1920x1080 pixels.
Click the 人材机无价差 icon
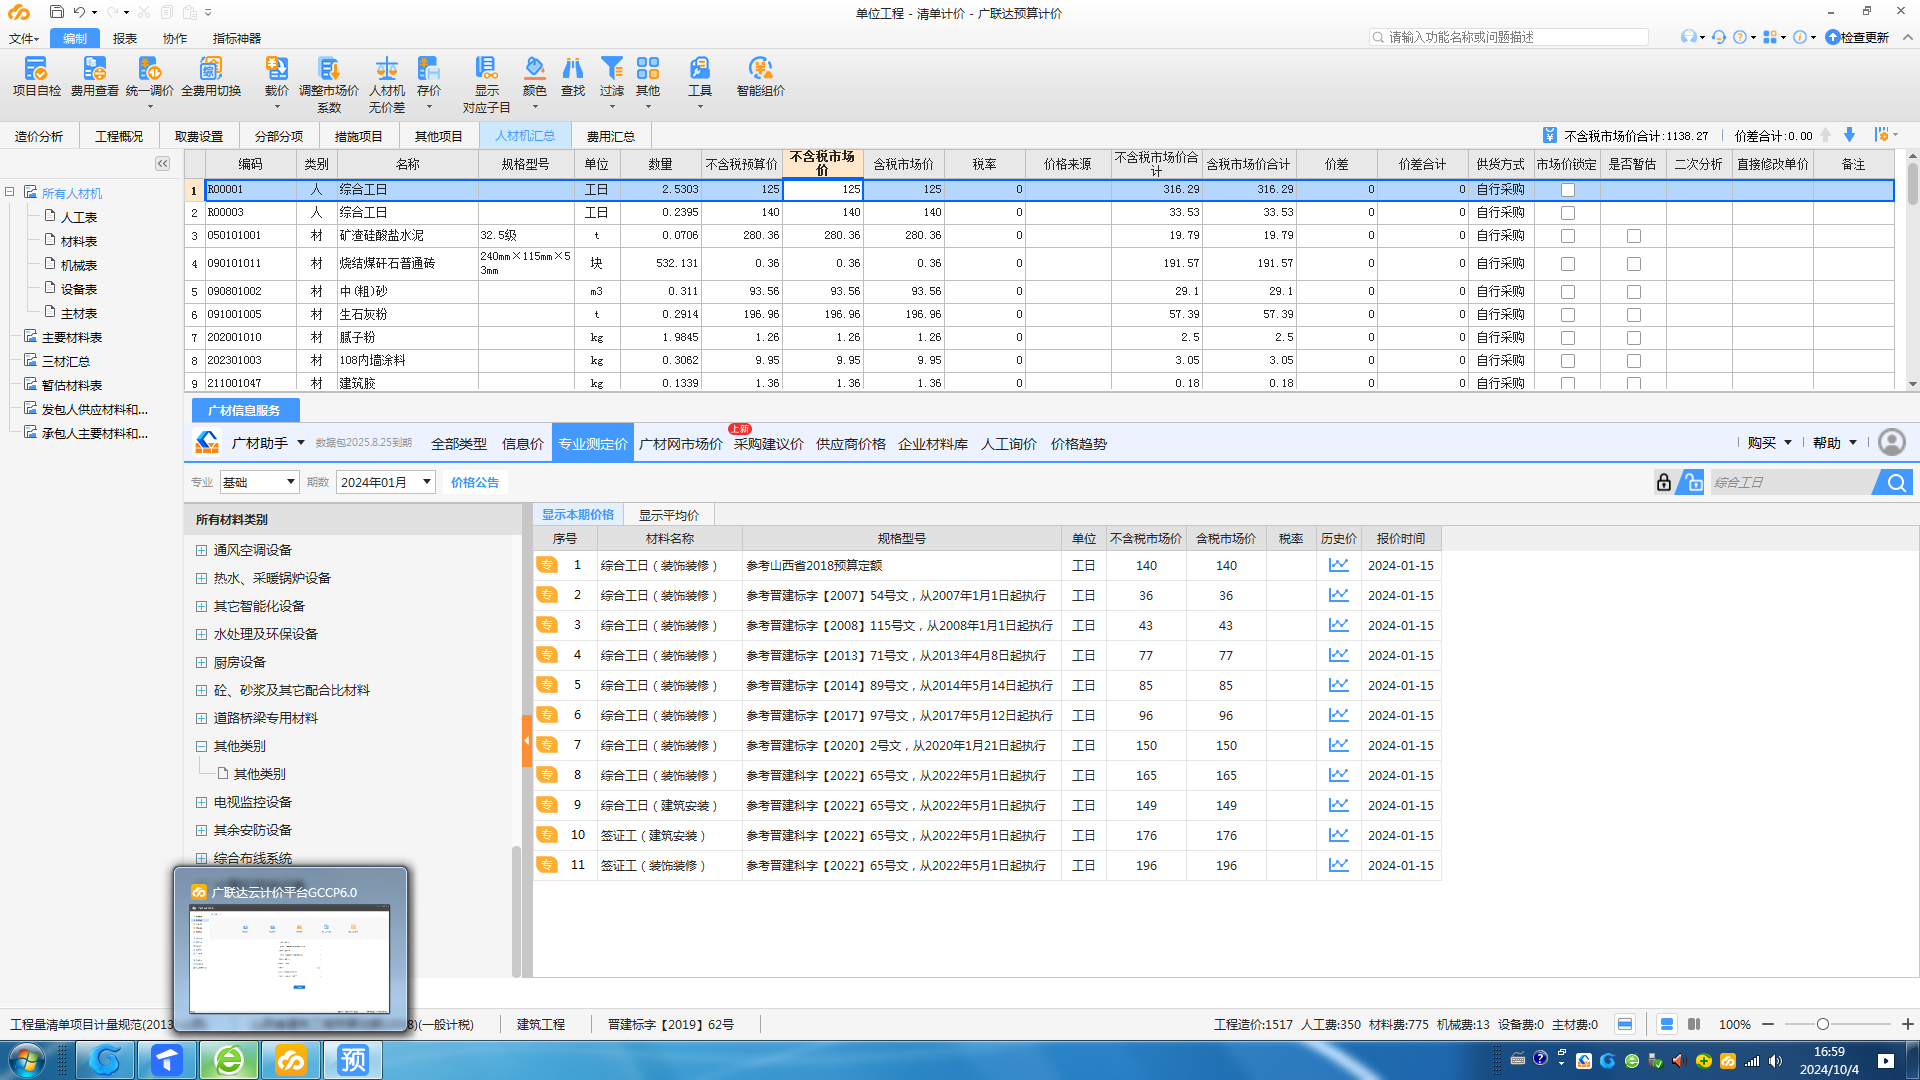[x=387, y=84]
